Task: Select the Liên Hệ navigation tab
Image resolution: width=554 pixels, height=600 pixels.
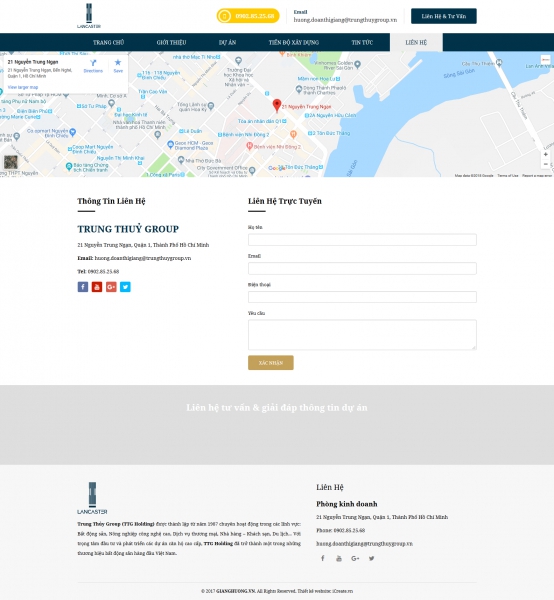Action: 416,42
